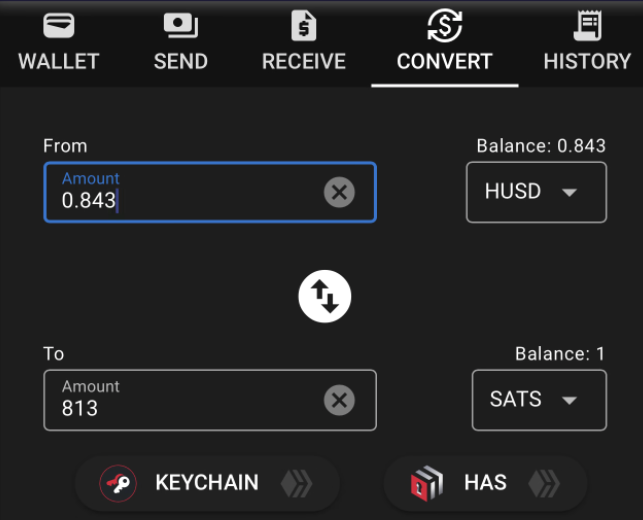The width and height of the screenshot is (643, 520).
Task: Switch to the HISTORY tab
Action: [587, 43]
